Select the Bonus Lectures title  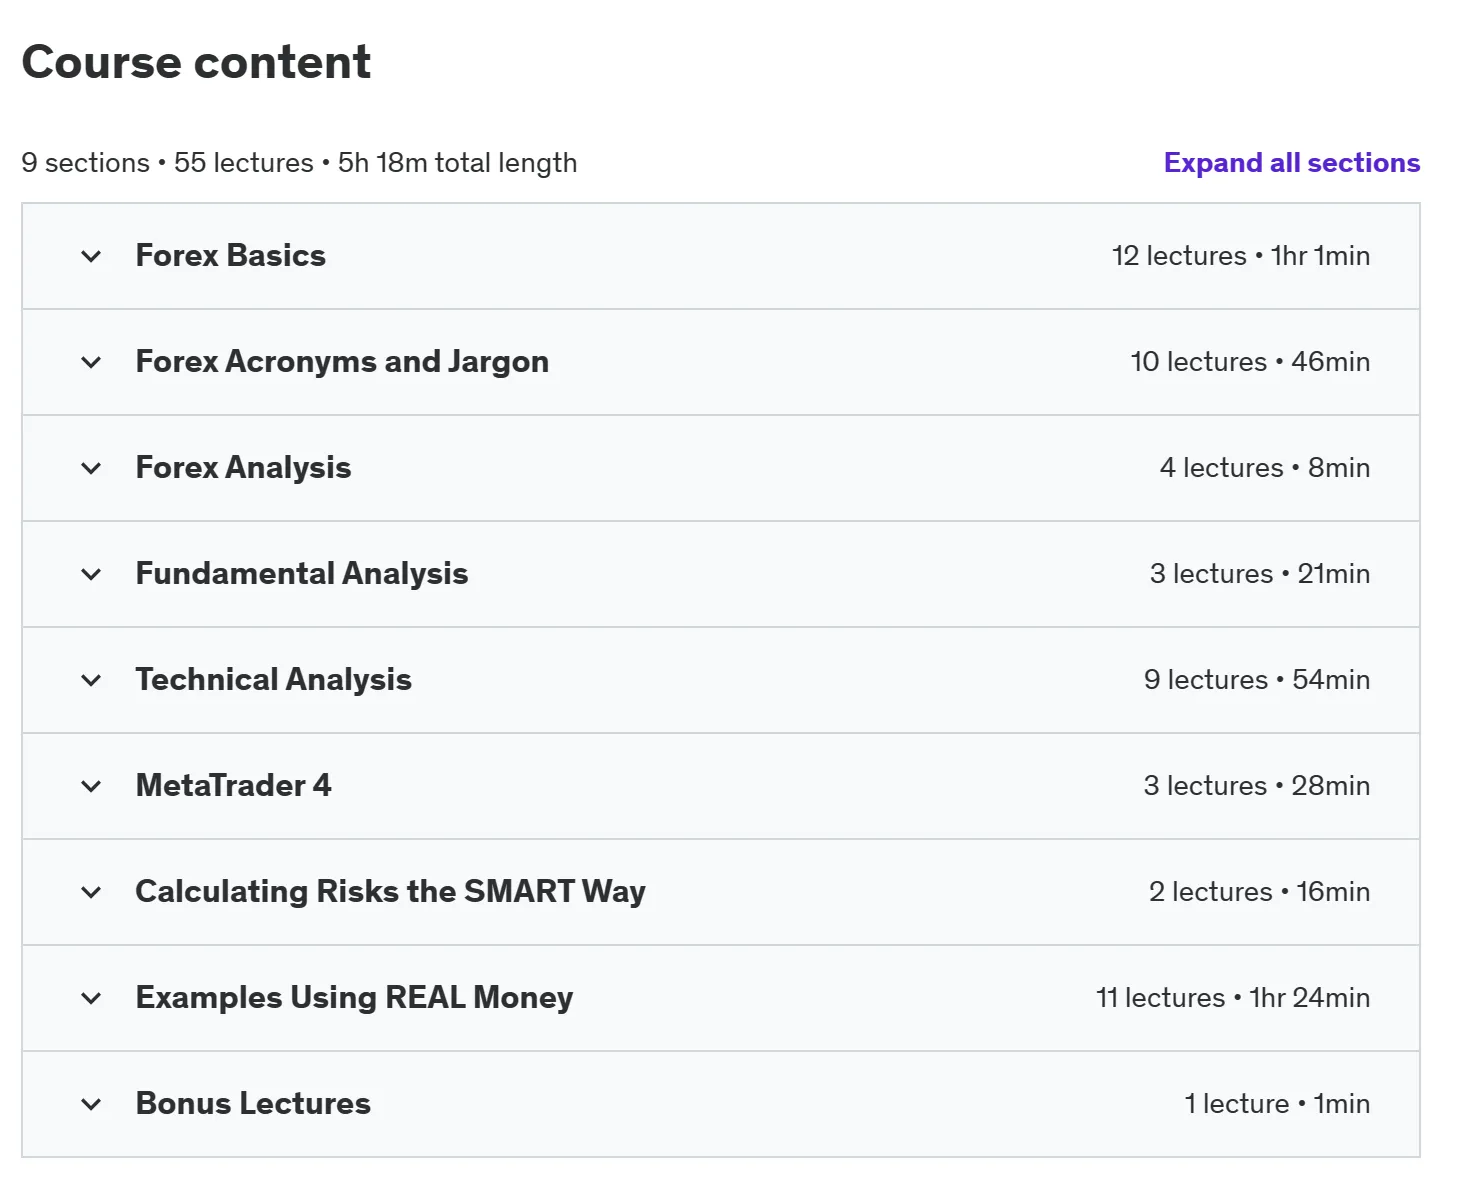pos(253,1104)
